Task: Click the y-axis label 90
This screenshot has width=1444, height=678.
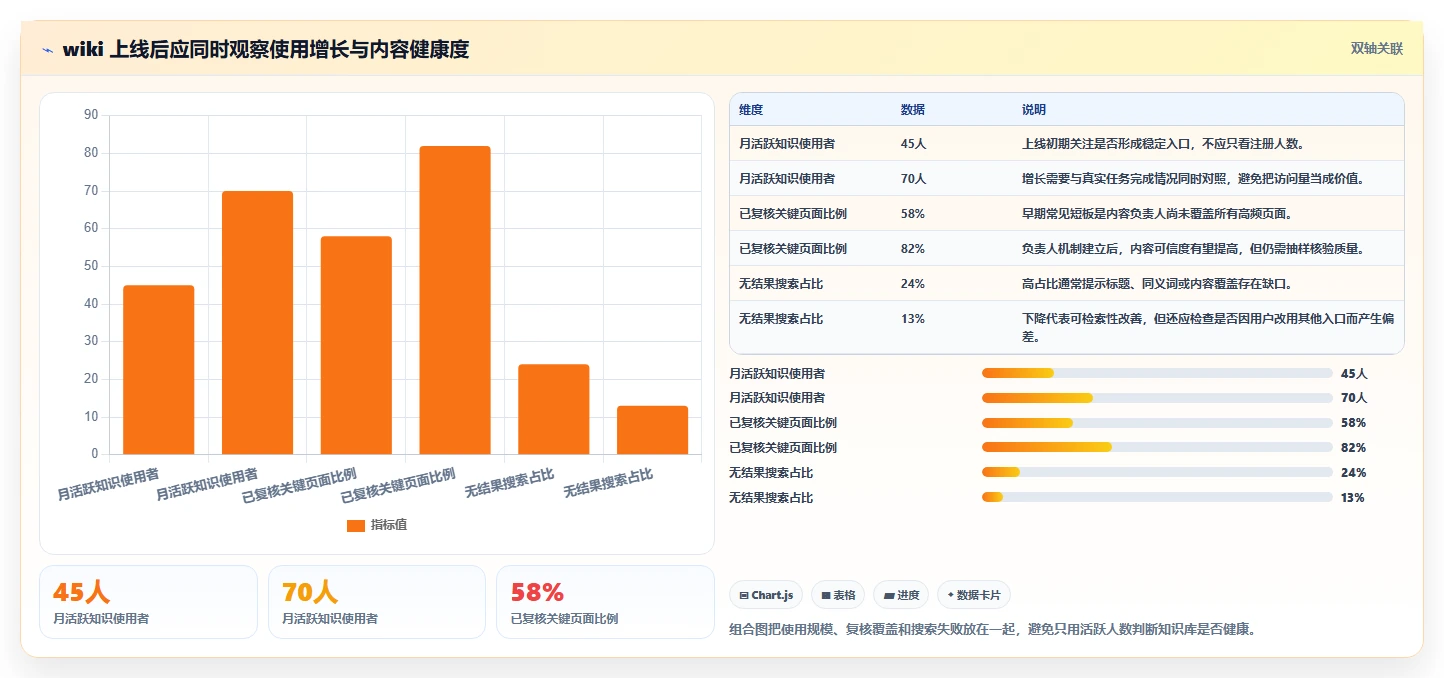Action: click(x=91, y=115)
